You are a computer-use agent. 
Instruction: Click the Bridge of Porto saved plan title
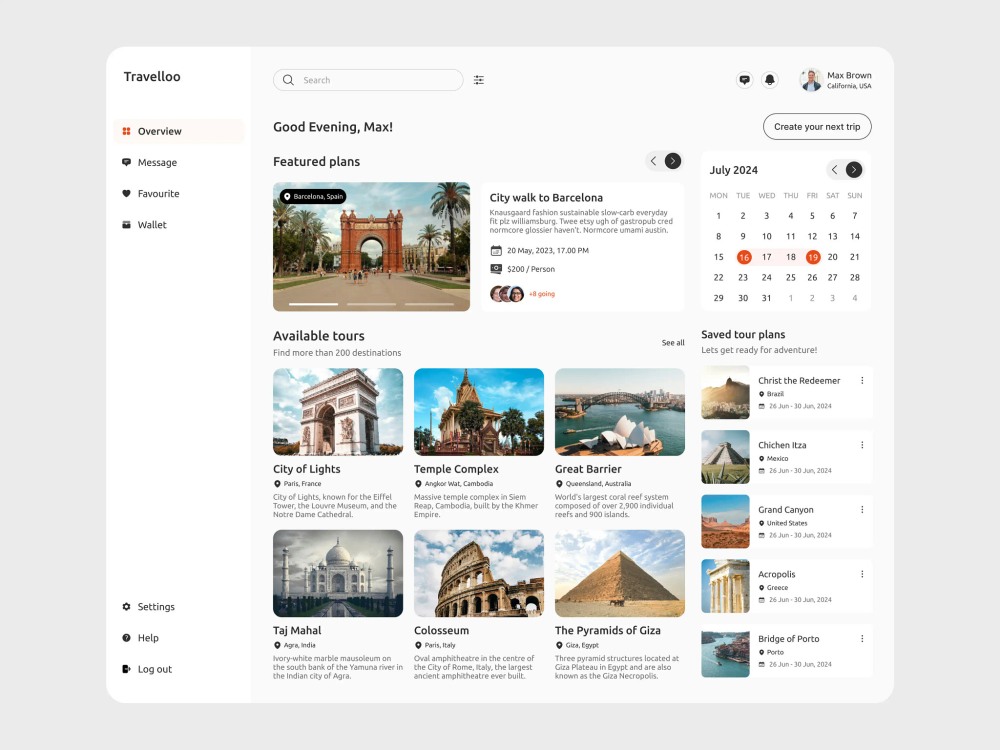[789, 638]
